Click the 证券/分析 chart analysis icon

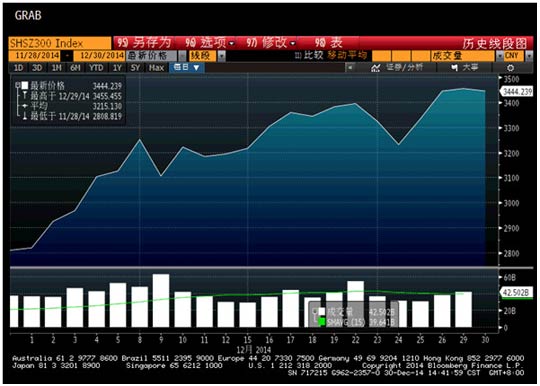click(376, 68)
